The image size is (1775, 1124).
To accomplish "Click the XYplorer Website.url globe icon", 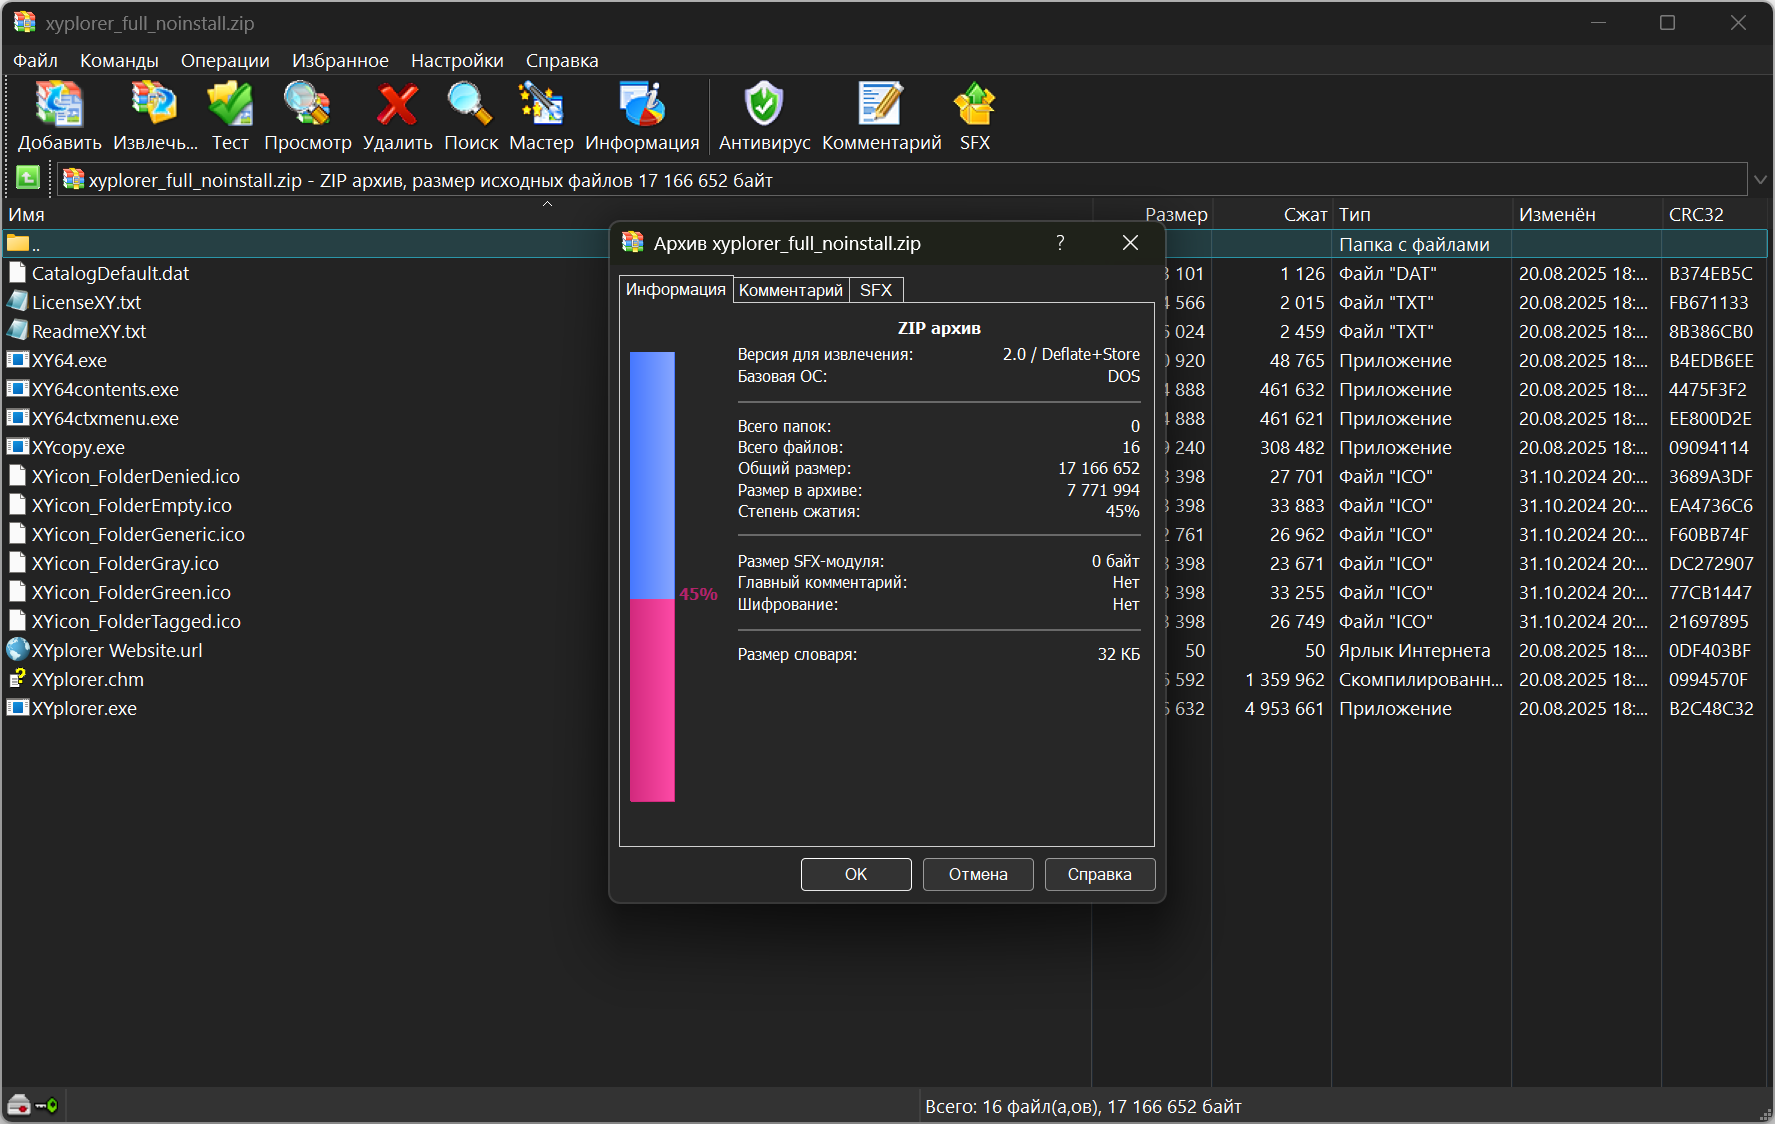I will 18,649.
